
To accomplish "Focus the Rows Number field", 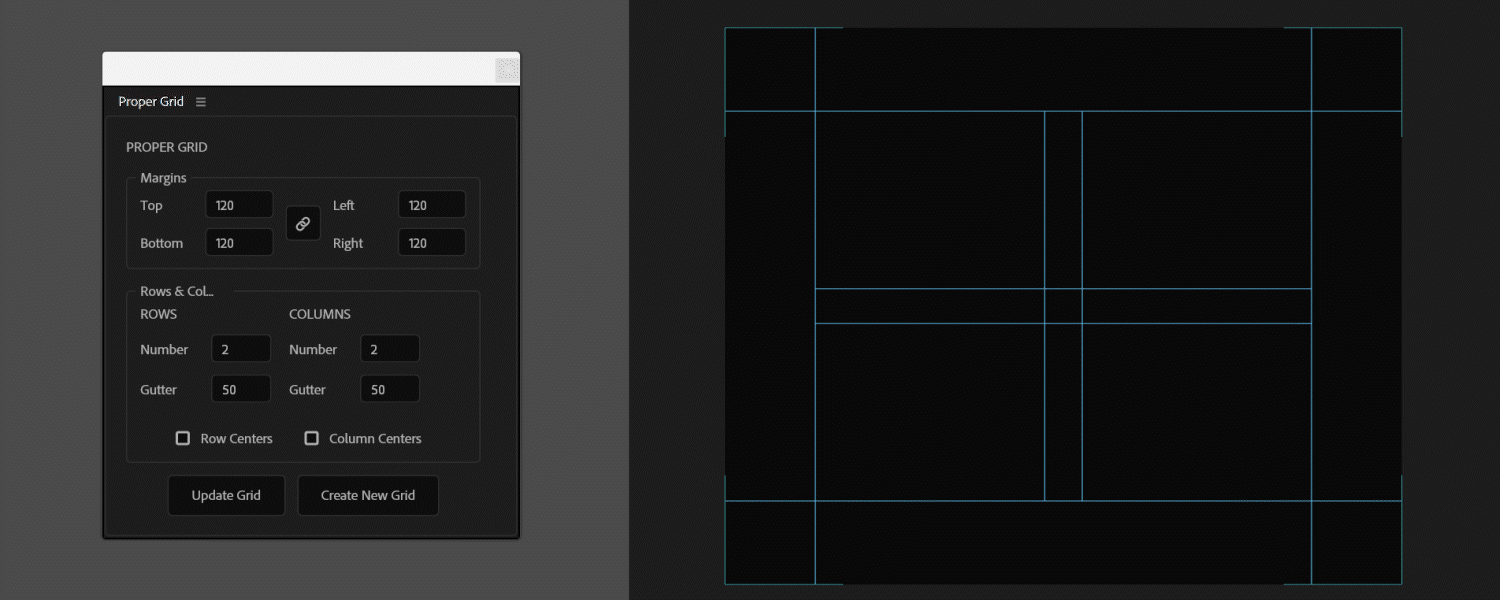I will click(x=241, y=349).
